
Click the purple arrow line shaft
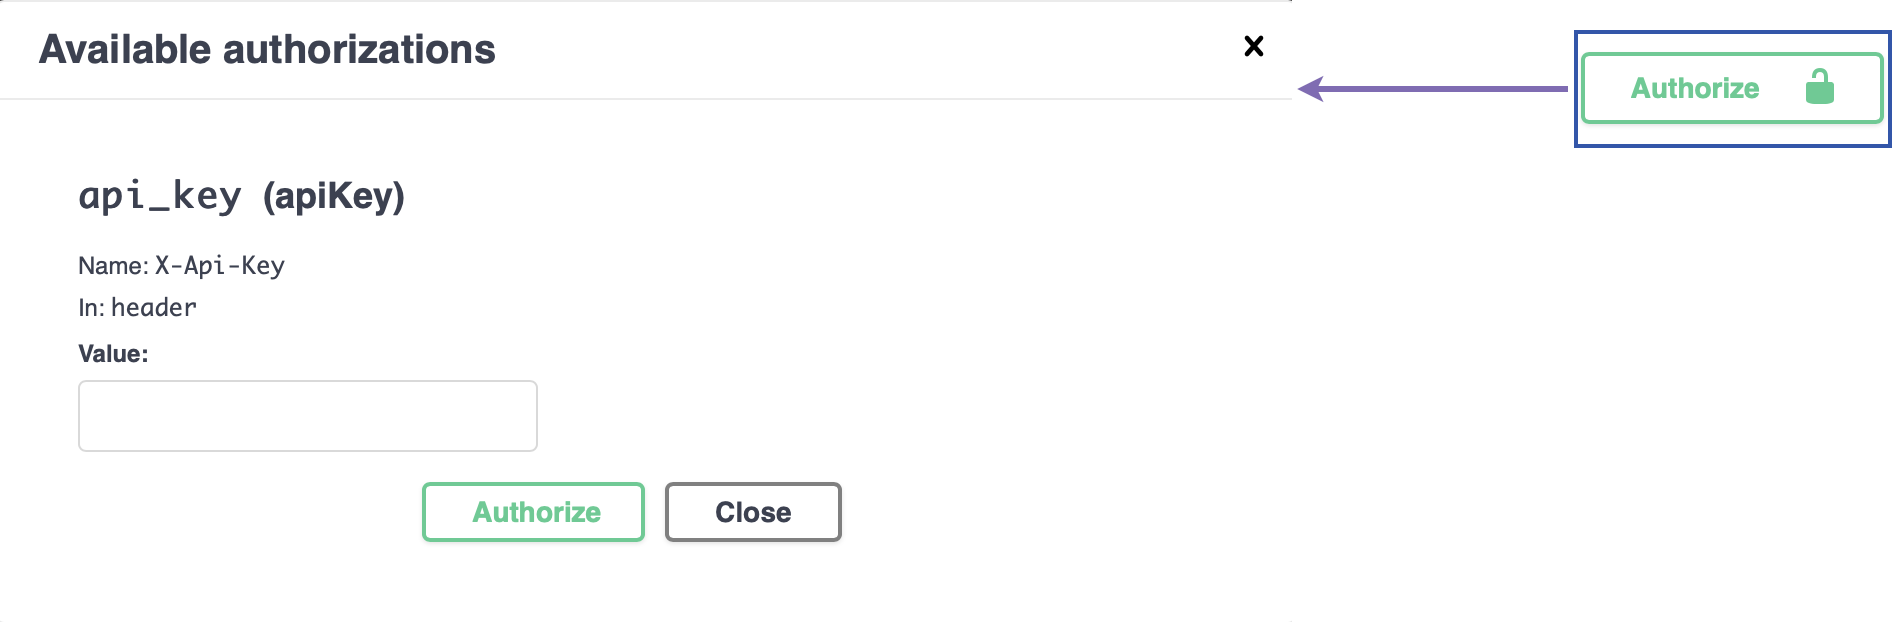click(1450, 89)
